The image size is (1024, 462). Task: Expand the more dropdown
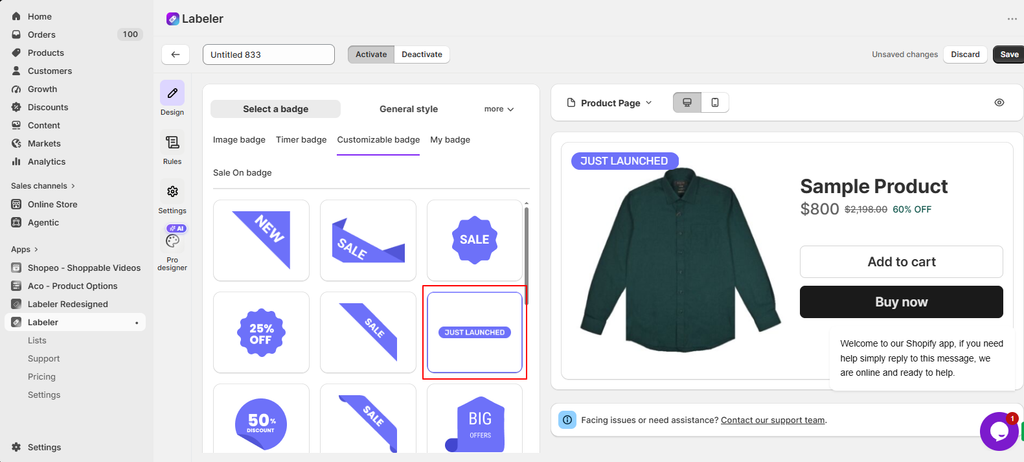(x=499, y=109)
